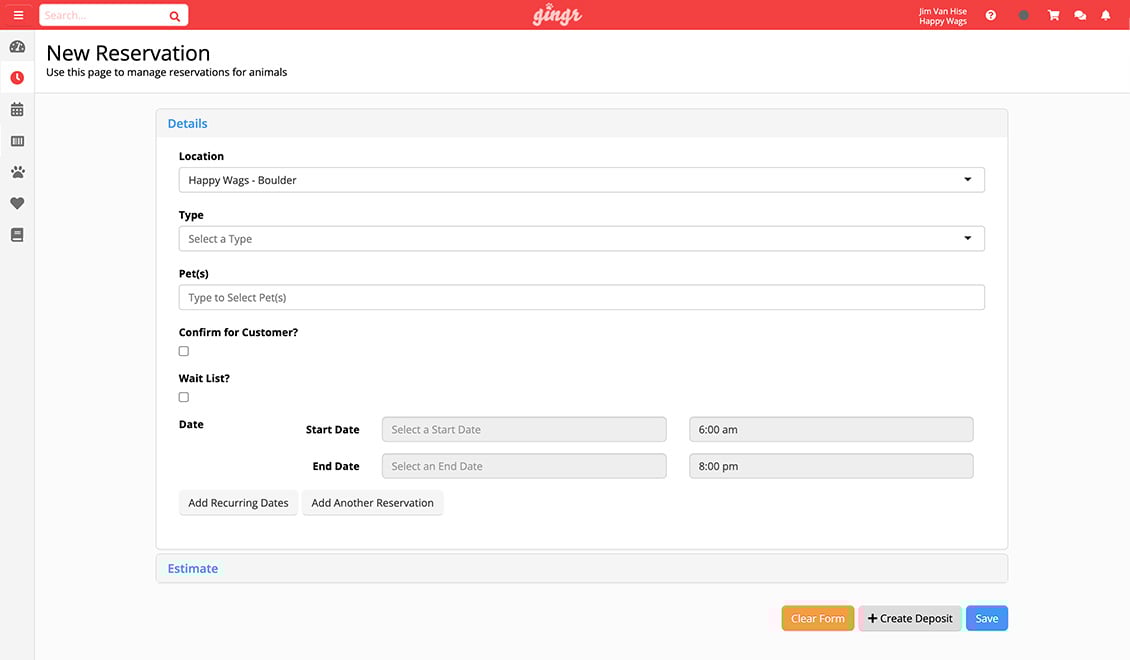Click Save to store the reservation
Viewport: 1130px width, 660px height.
[x=986, y=617]
